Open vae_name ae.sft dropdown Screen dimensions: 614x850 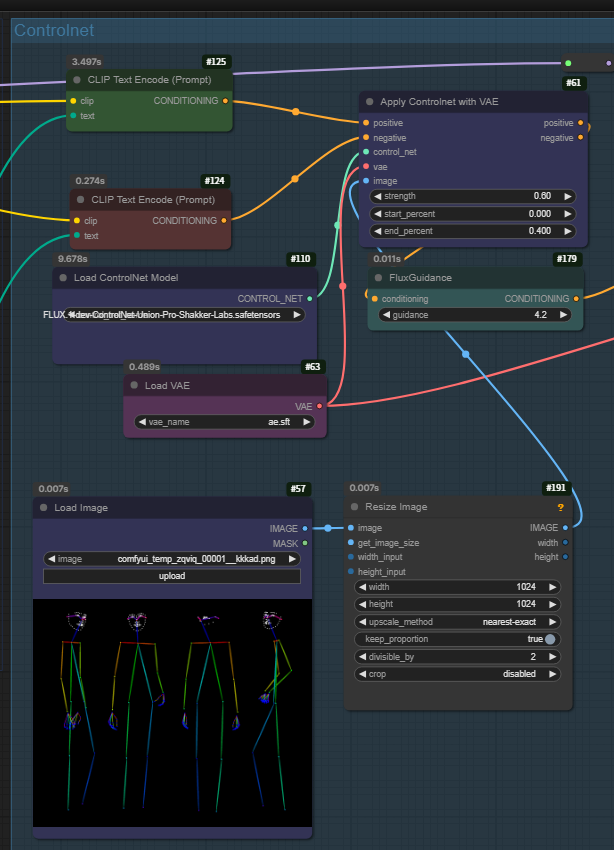pyautogui.click(x=224, y=422)
